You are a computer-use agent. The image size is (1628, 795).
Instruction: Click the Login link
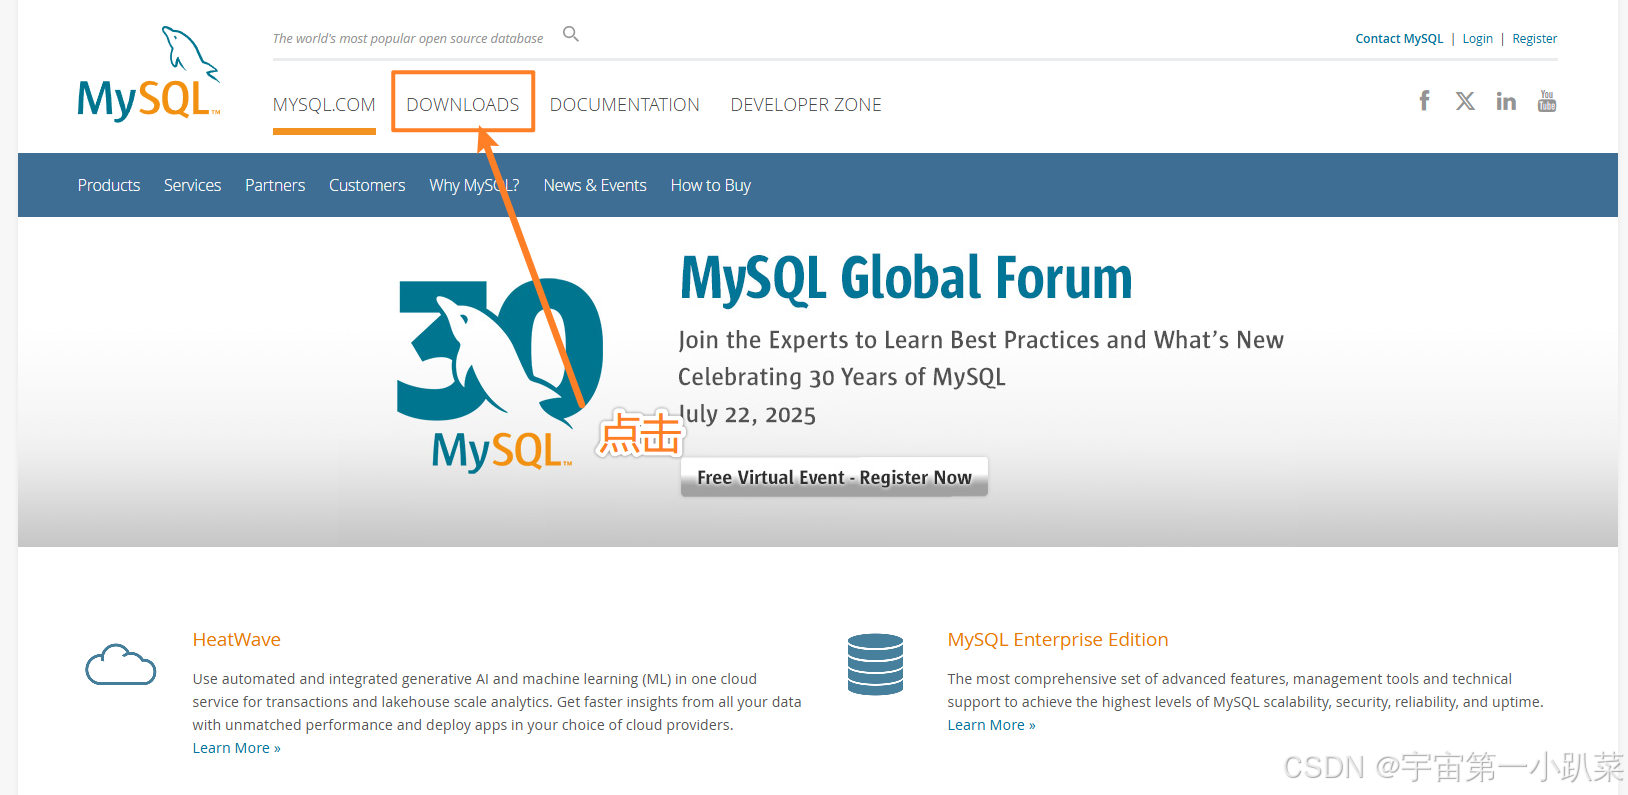[1477, 39]
